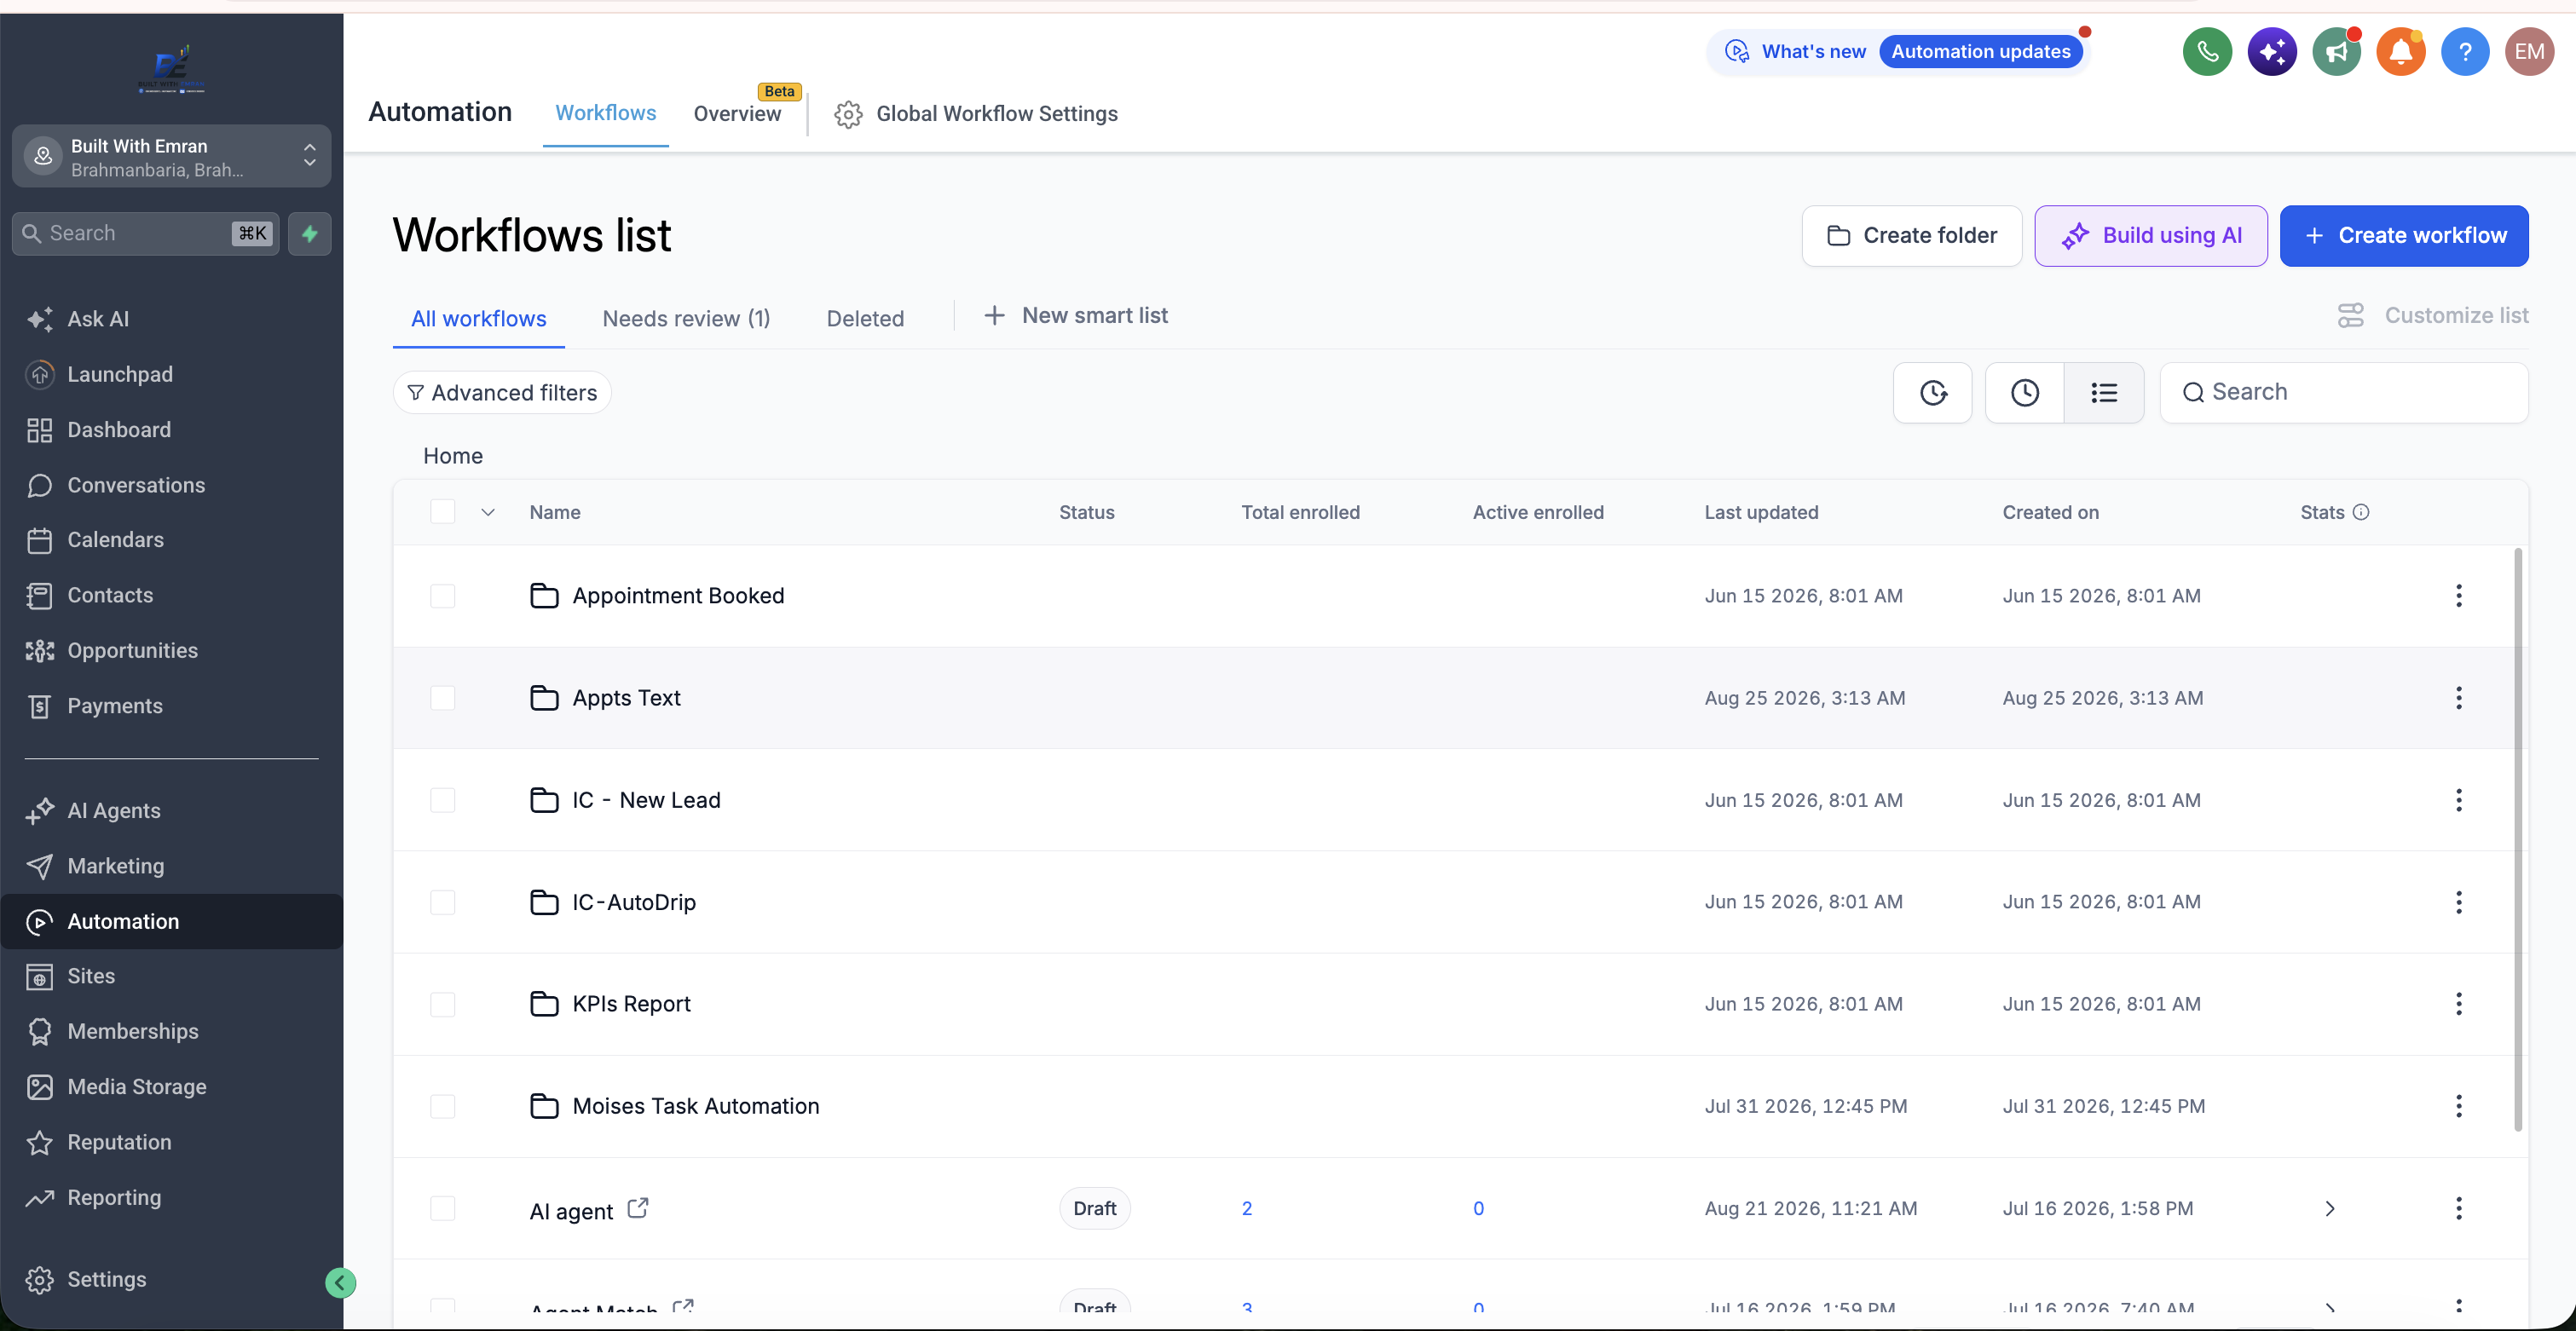2576x1331 pixels.
Task: Open the Appts Text row options menu
Action: (2459, 698)
